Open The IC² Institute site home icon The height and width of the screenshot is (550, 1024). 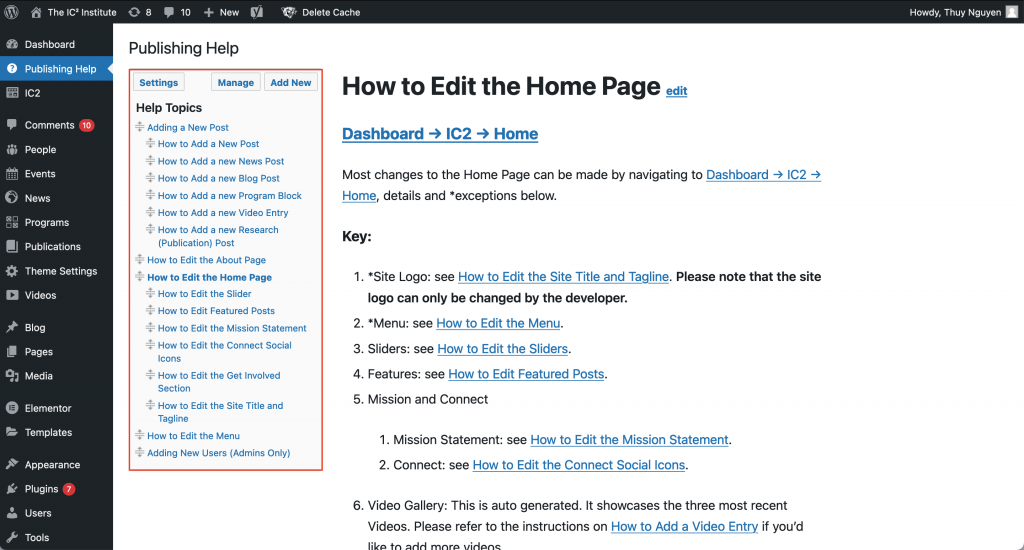coord(36,12)
